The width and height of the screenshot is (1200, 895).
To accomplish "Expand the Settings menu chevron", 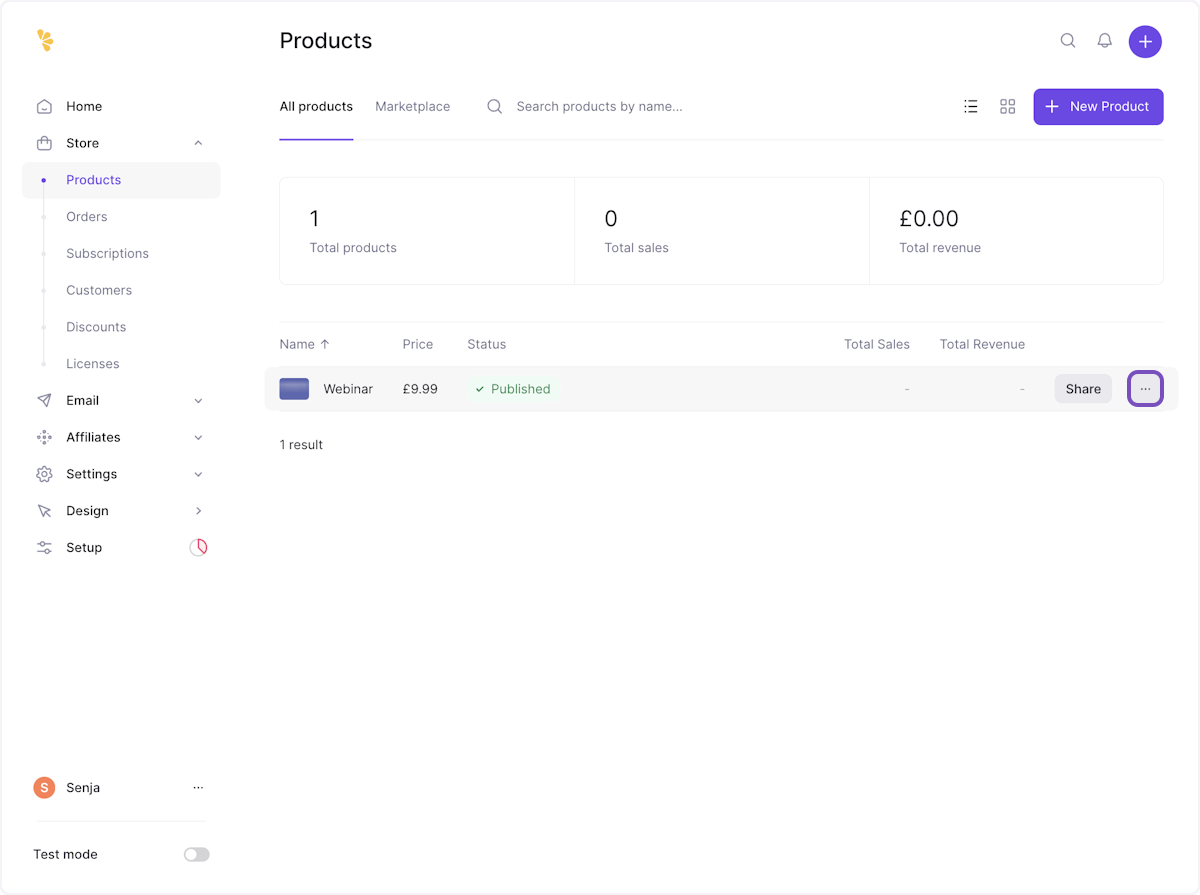I will pos(197,474).
